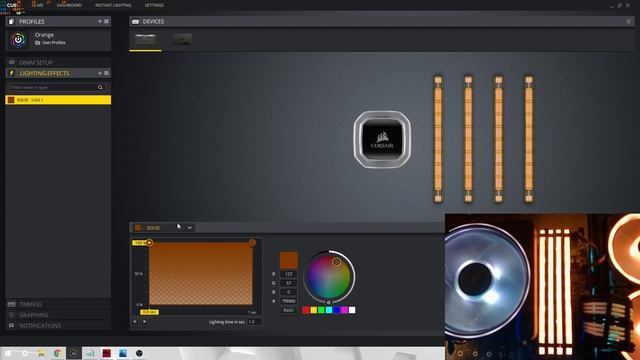640x360 pixels.
Task: Click the search magnifier in effects filter
Action: 100,87
